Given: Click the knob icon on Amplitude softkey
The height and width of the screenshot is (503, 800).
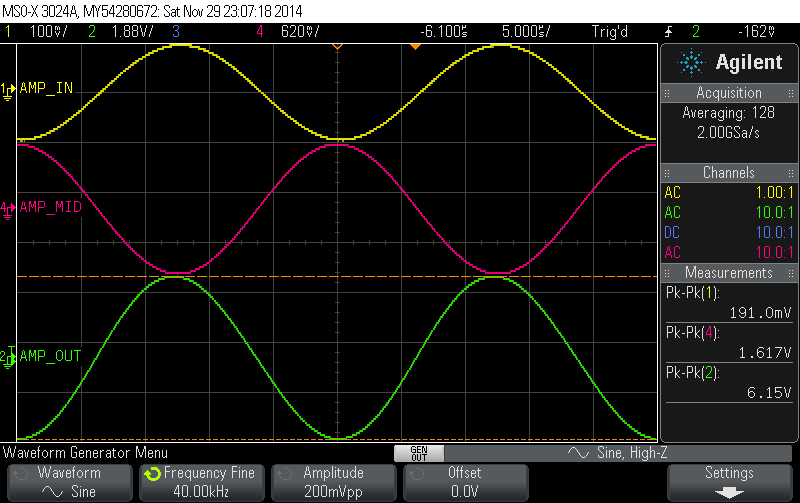Looking at the screenshot, I should (x=284, y=474).
